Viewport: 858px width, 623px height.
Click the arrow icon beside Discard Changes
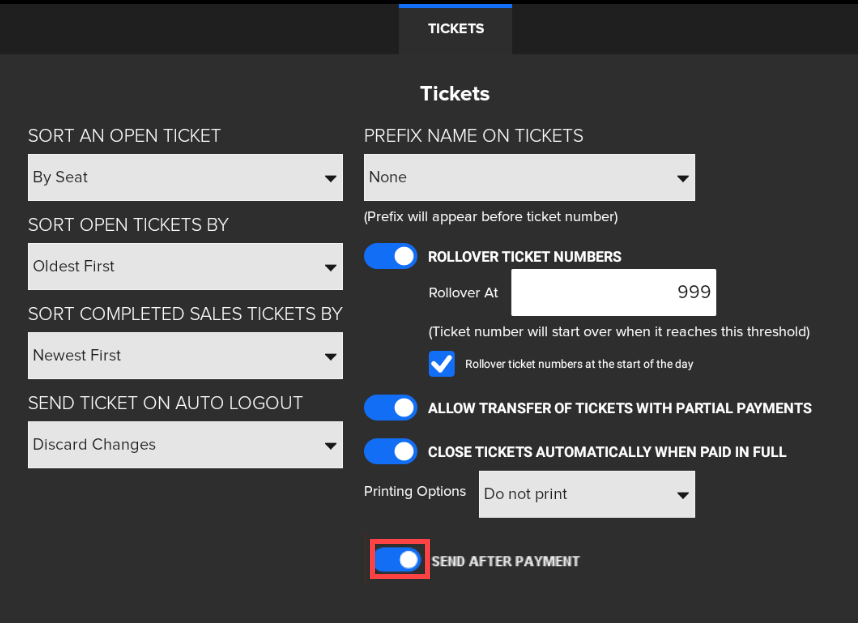click(330, 446)
